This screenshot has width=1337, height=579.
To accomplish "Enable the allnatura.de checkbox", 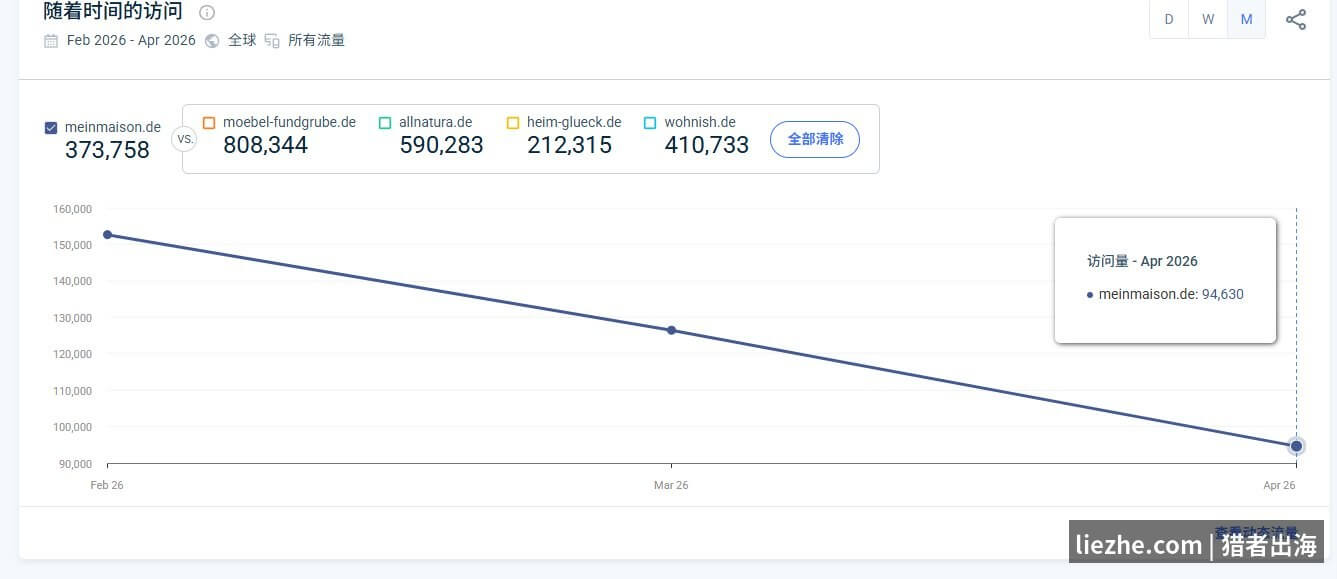I will point(385,123).
